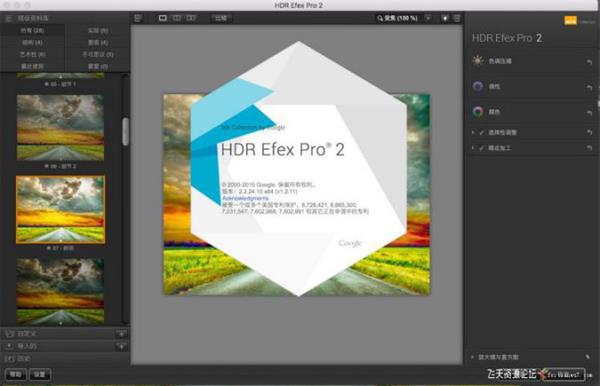The image size is (600, 386).
Task: Click the loupe pin icon at panel bottom
Action: click(587, 357)
